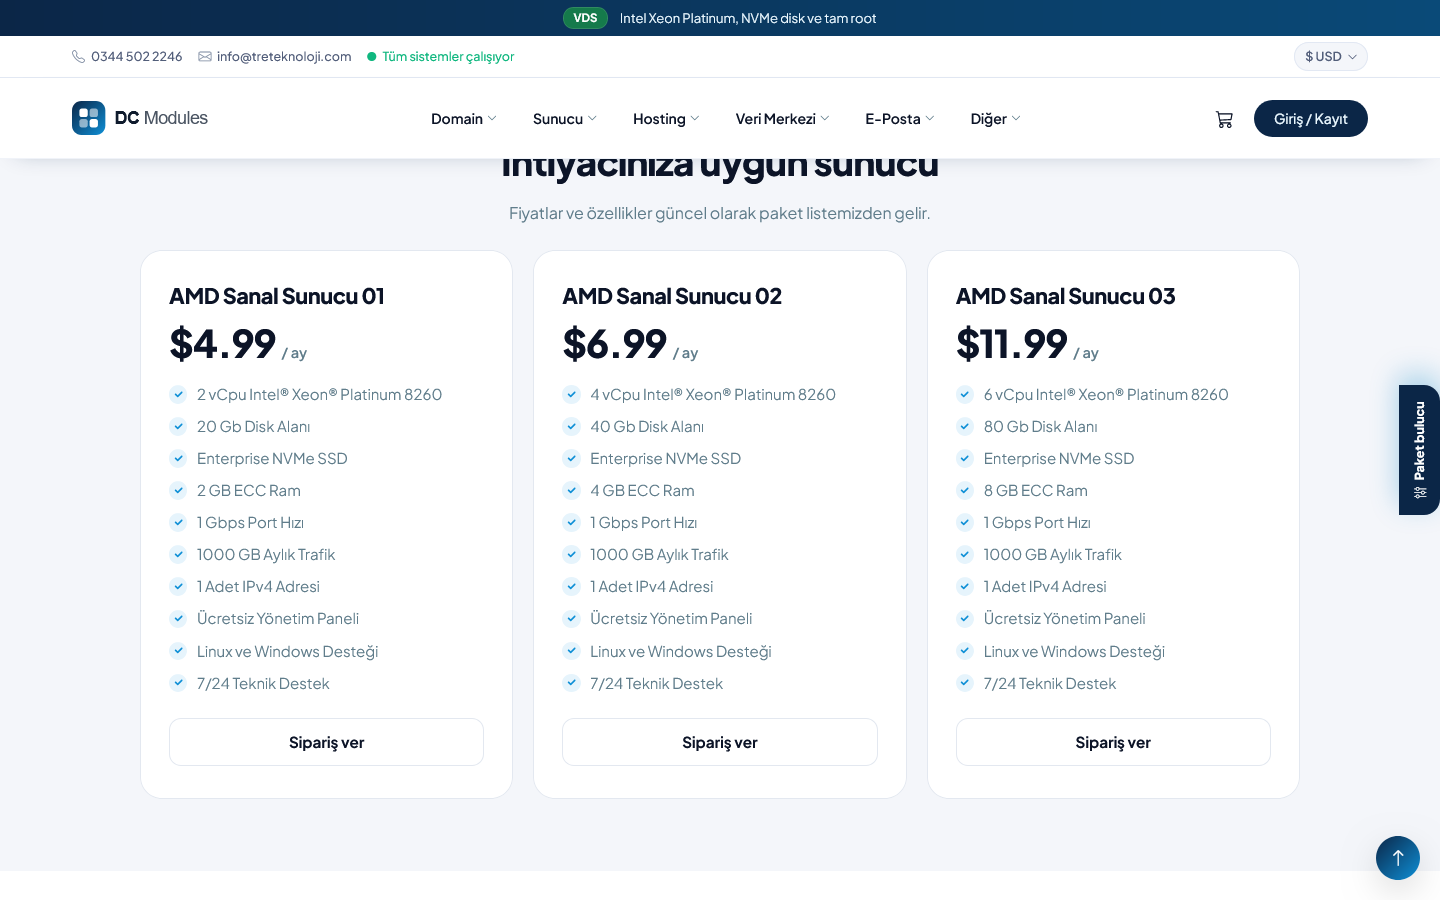This screenshot has height=900, width=1440.
Task: Select the AMD Sanal Sunucu 01 title
Action: [277, 296]
